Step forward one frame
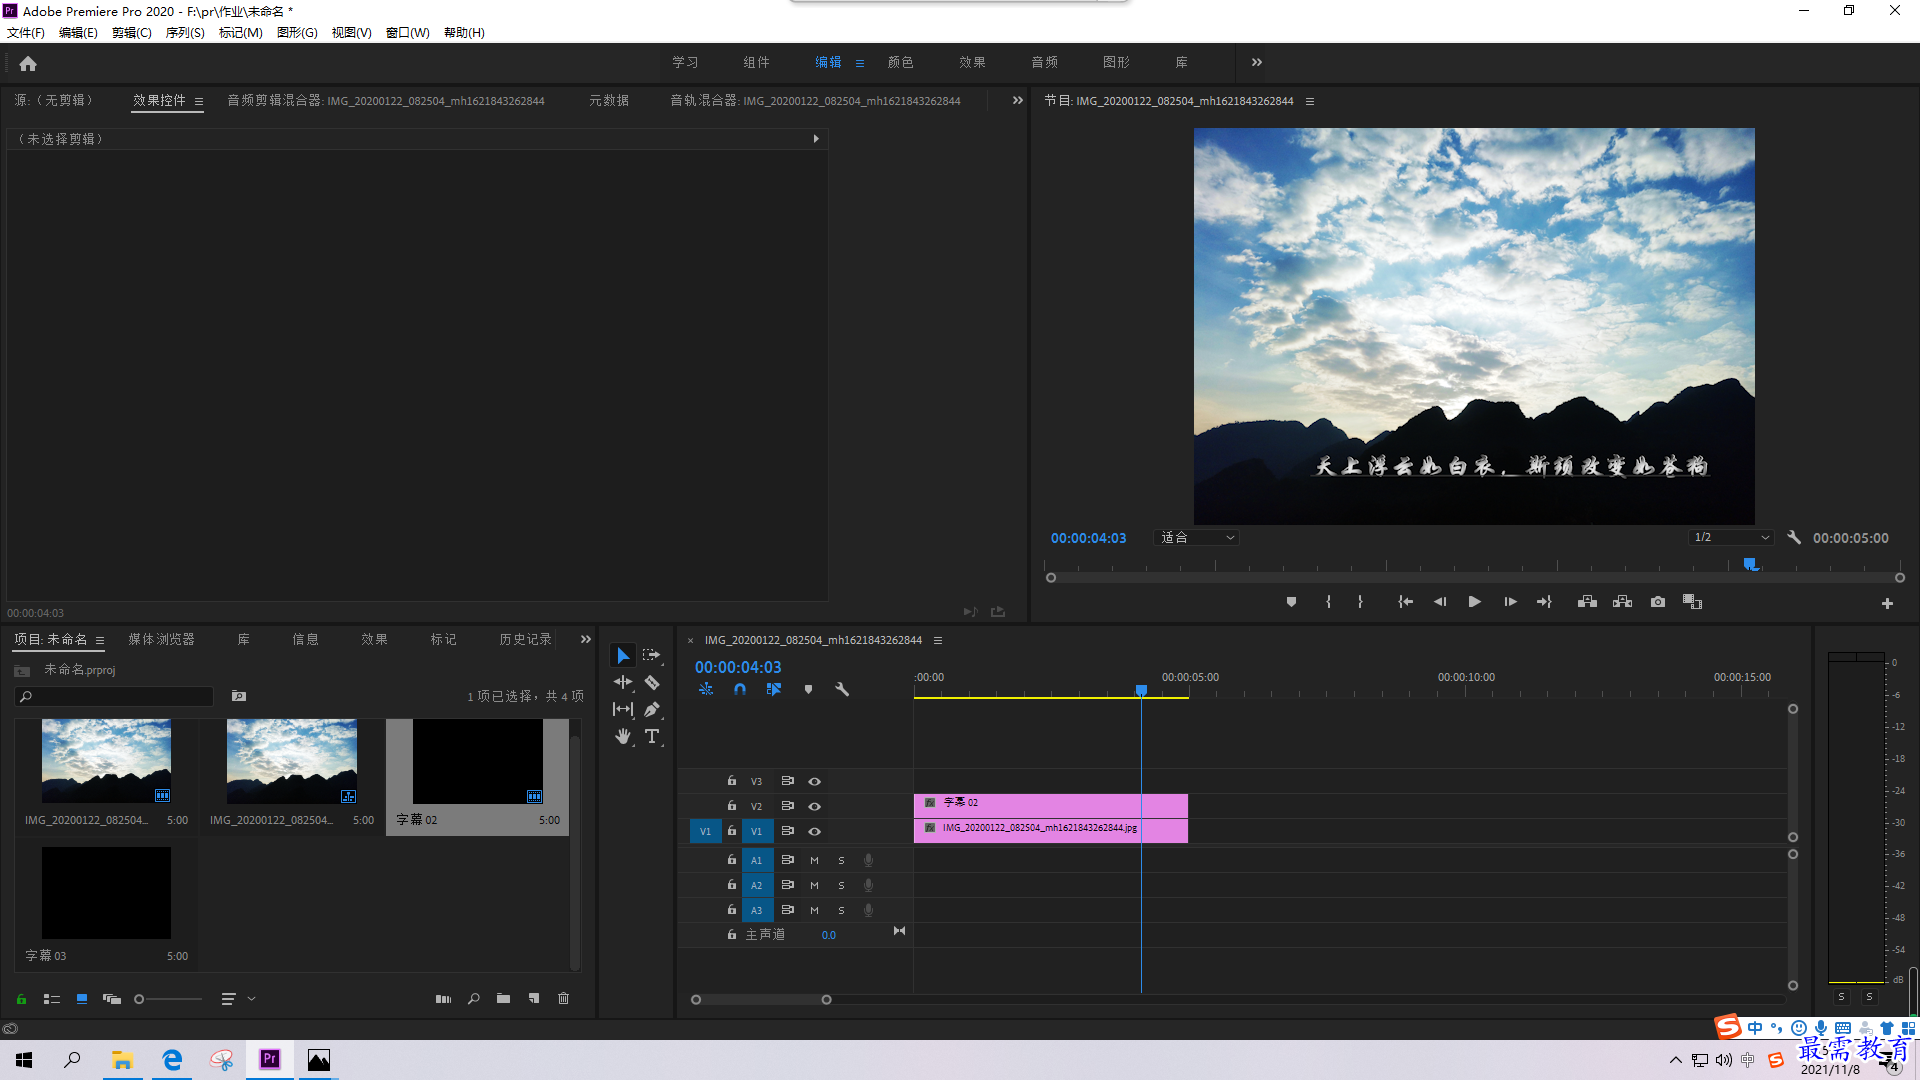 (1510, 602)
